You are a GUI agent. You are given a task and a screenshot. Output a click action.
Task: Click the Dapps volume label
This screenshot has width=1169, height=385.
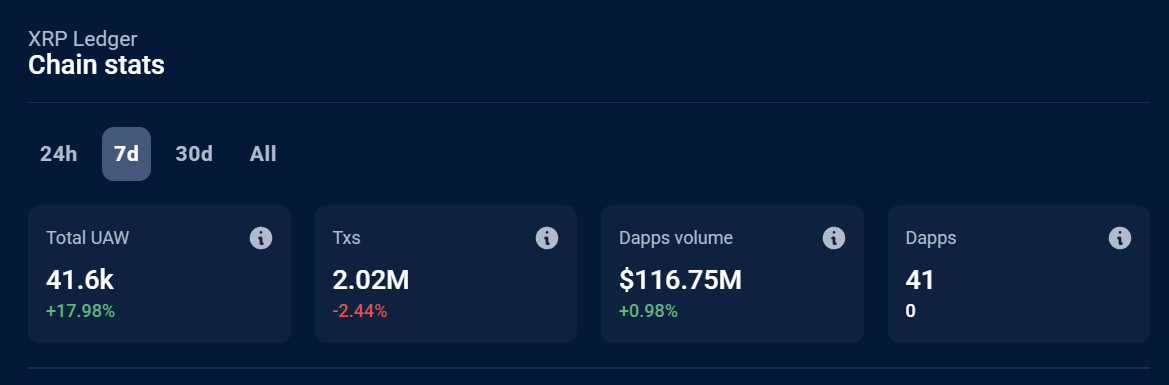[676, 238]
